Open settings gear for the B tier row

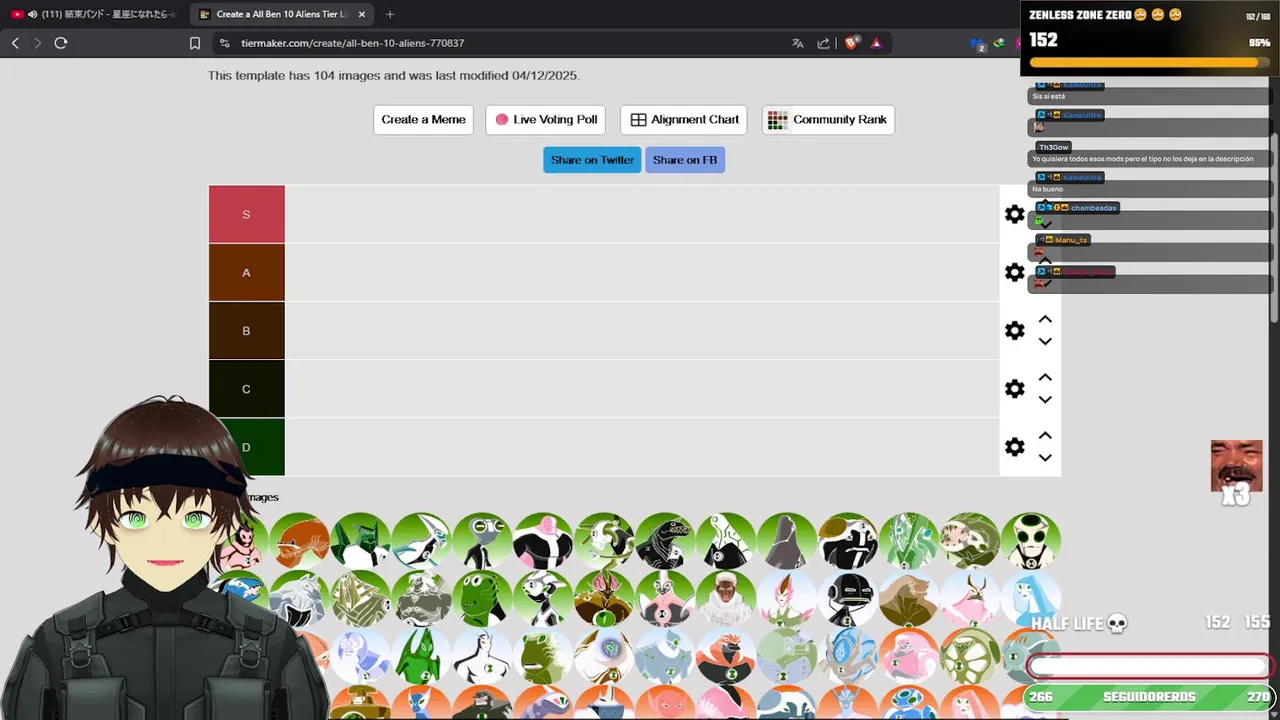point(1015,331)
